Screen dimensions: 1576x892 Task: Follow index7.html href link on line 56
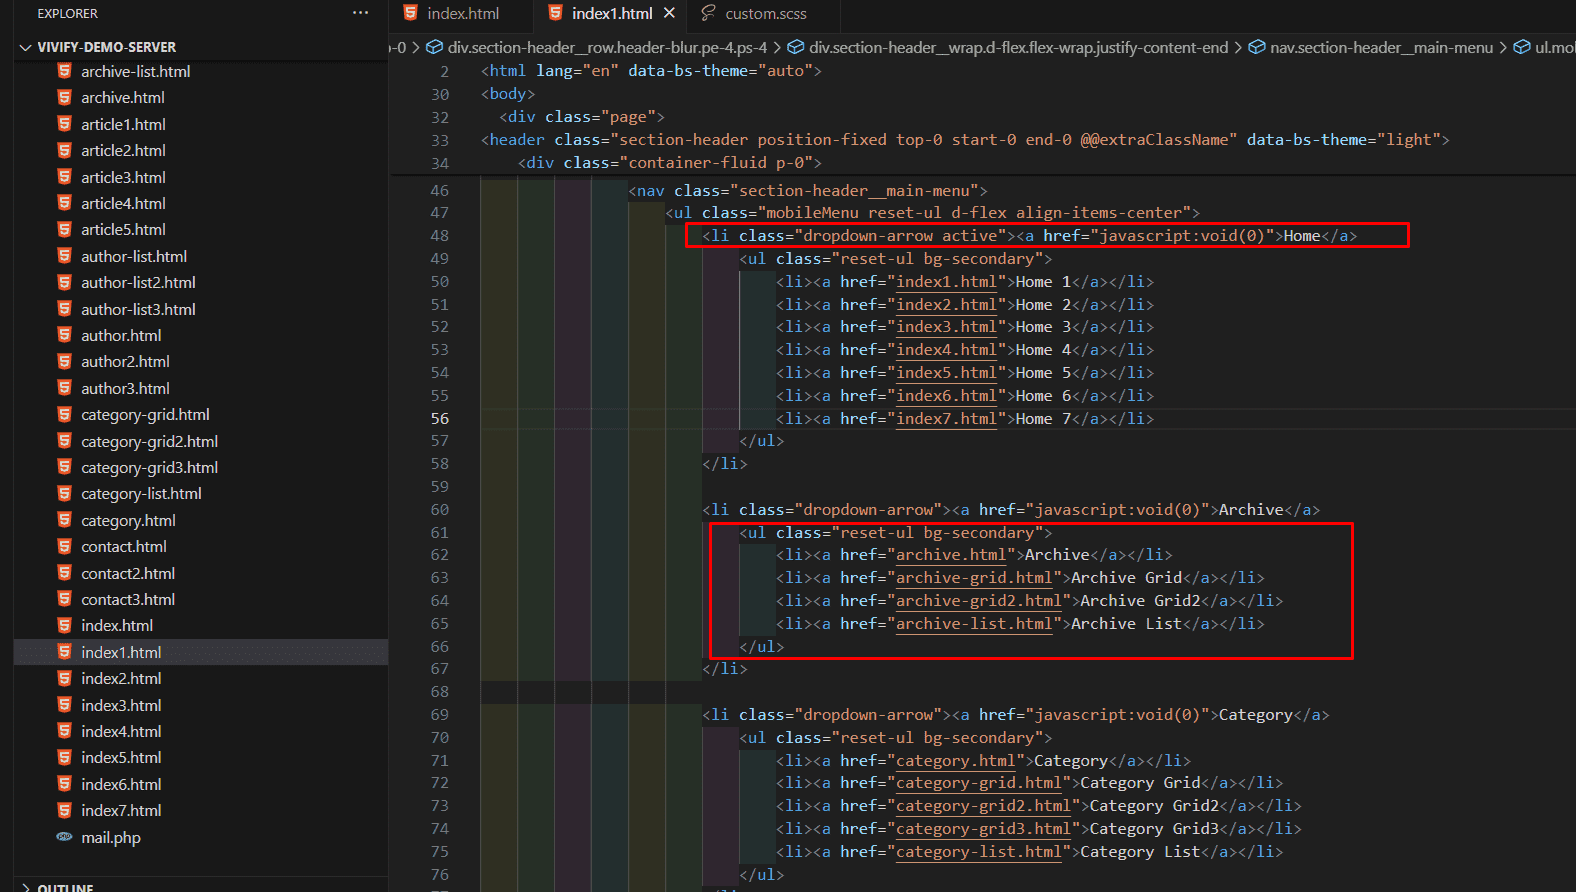click(x=946, y=419)
